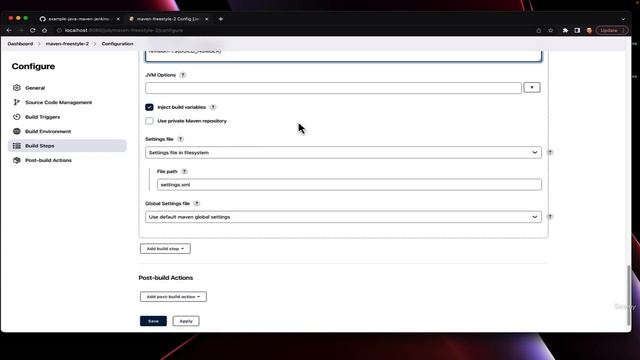640x360 pixels.
Task: Open the Settings file dropdown
Action: (x=343, y=153)
